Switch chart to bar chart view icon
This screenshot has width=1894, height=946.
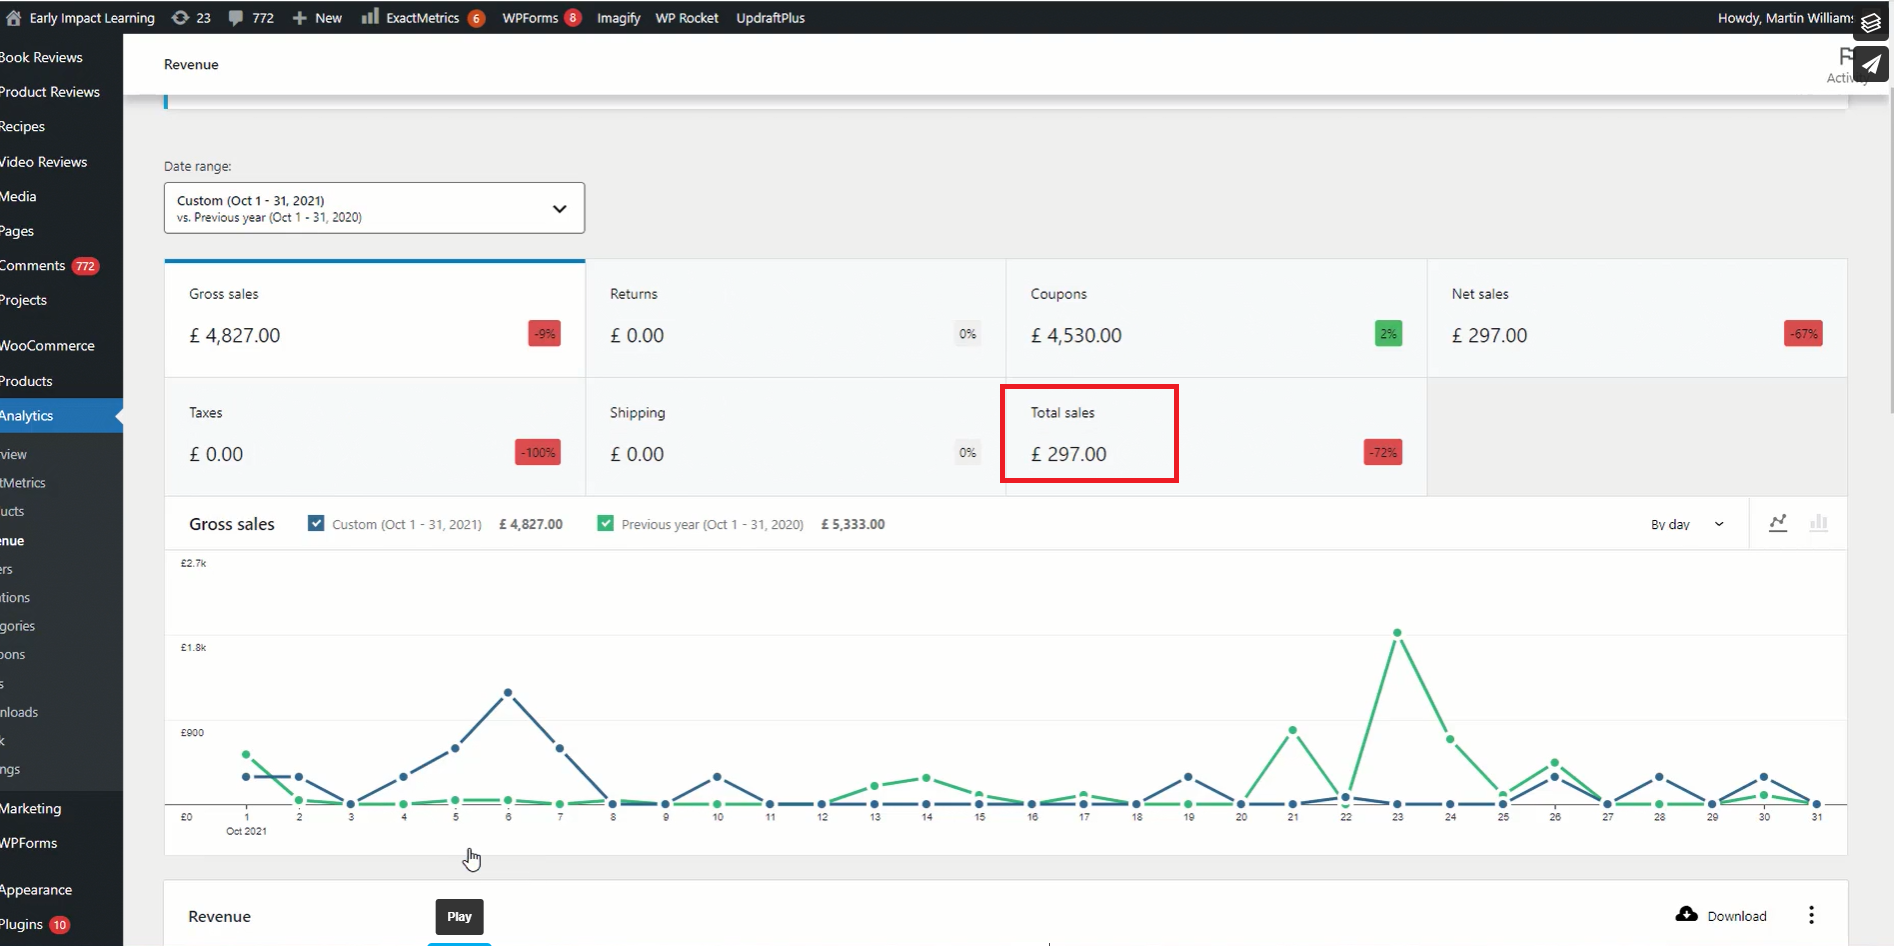point(1819,523)
